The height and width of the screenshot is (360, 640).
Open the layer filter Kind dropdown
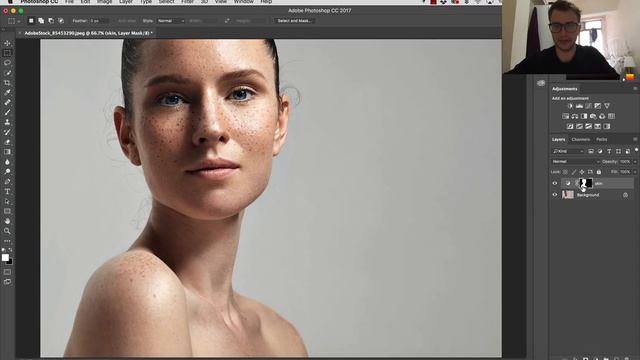click(x=568, y=151)
